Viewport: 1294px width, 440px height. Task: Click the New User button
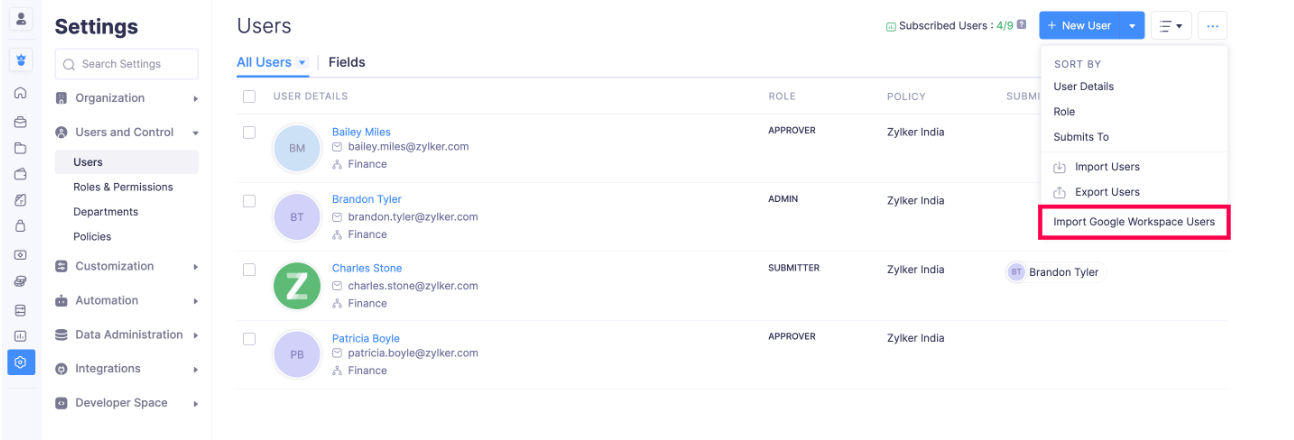click(1079, 26)
